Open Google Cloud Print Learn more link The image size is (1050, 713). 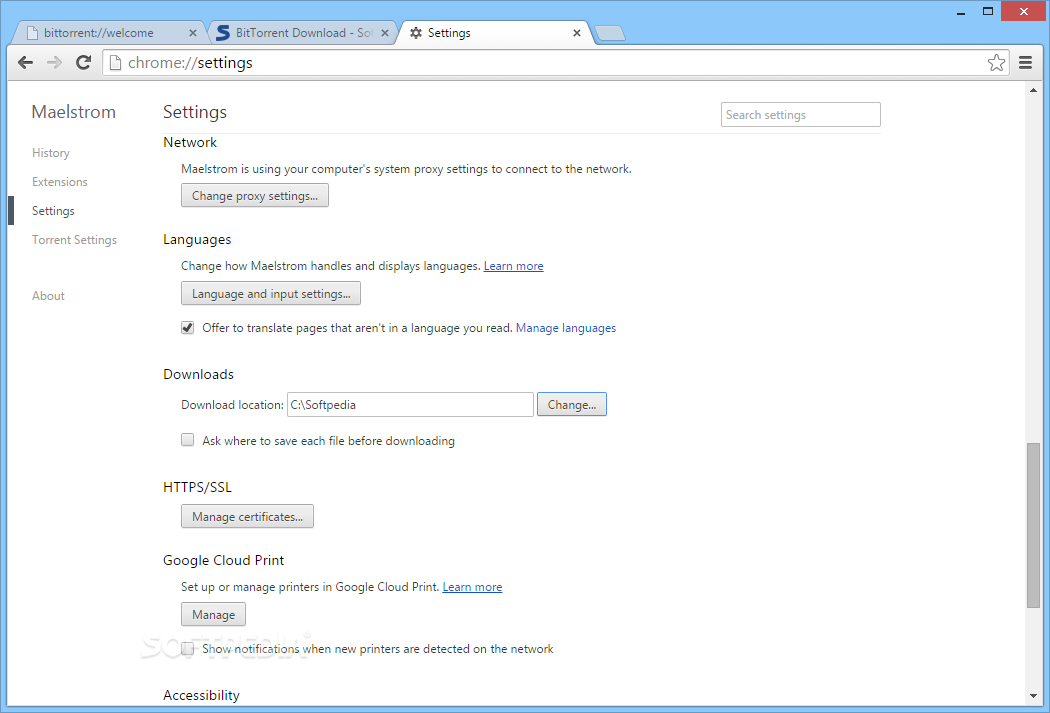[472, 586]
